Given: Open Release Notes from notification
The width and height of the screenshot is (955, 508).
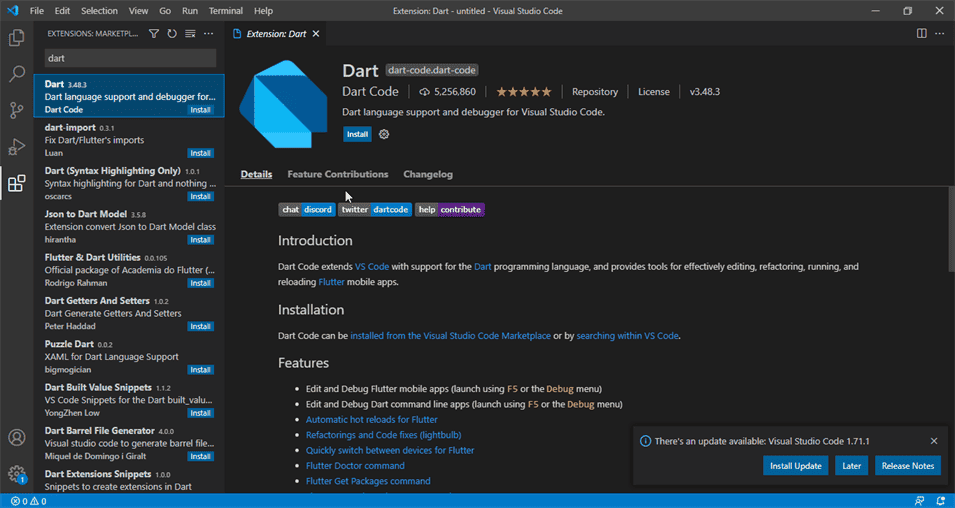Looking at the screenshot, I should [907, 466].
